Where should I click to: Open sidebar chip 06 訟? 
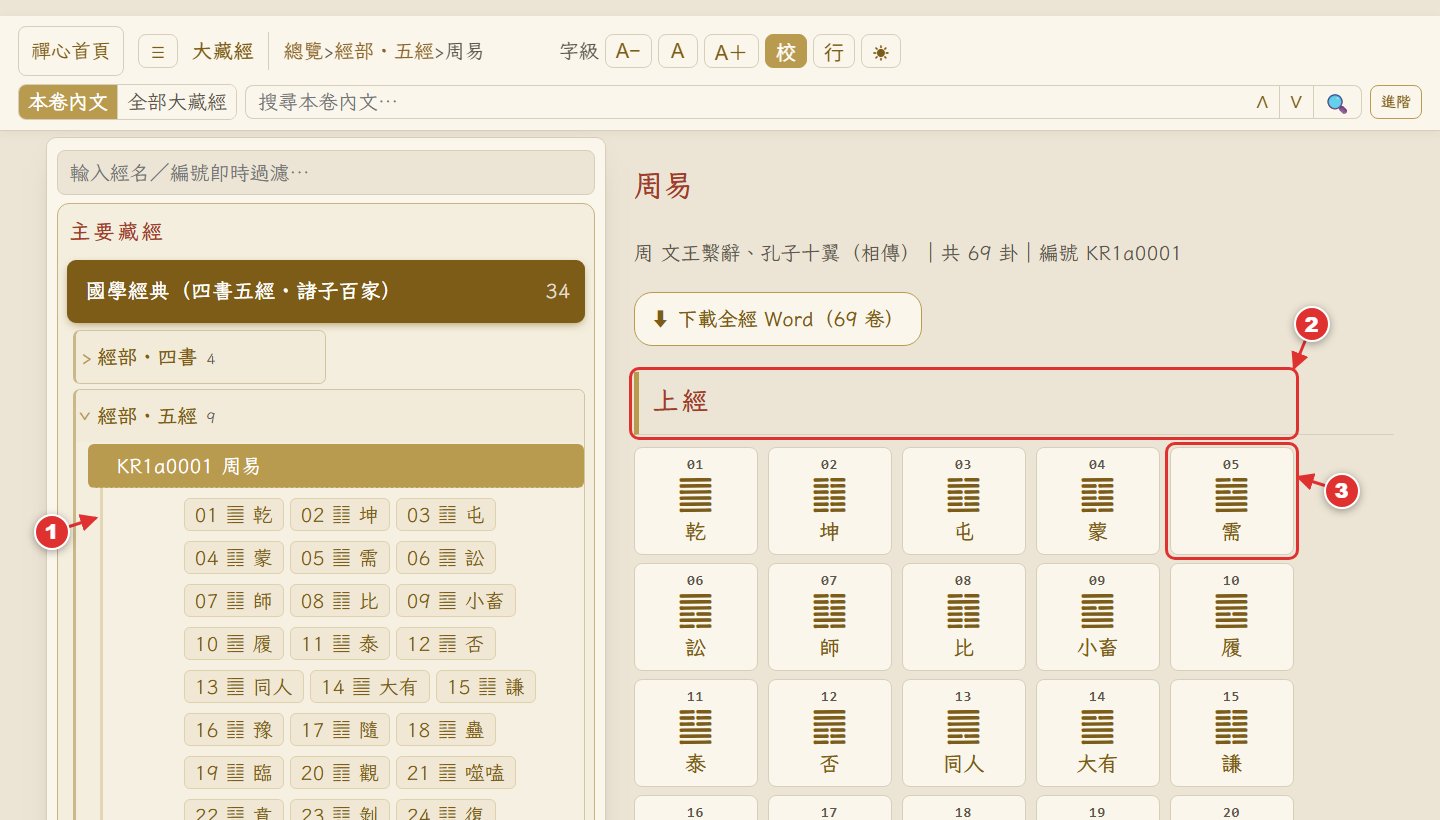pos(446,558)
